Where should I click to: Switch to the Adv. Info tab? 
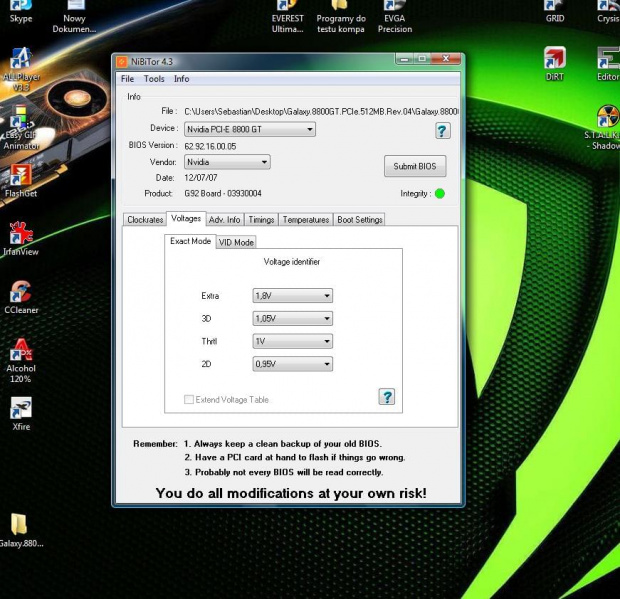click(225, 220)
